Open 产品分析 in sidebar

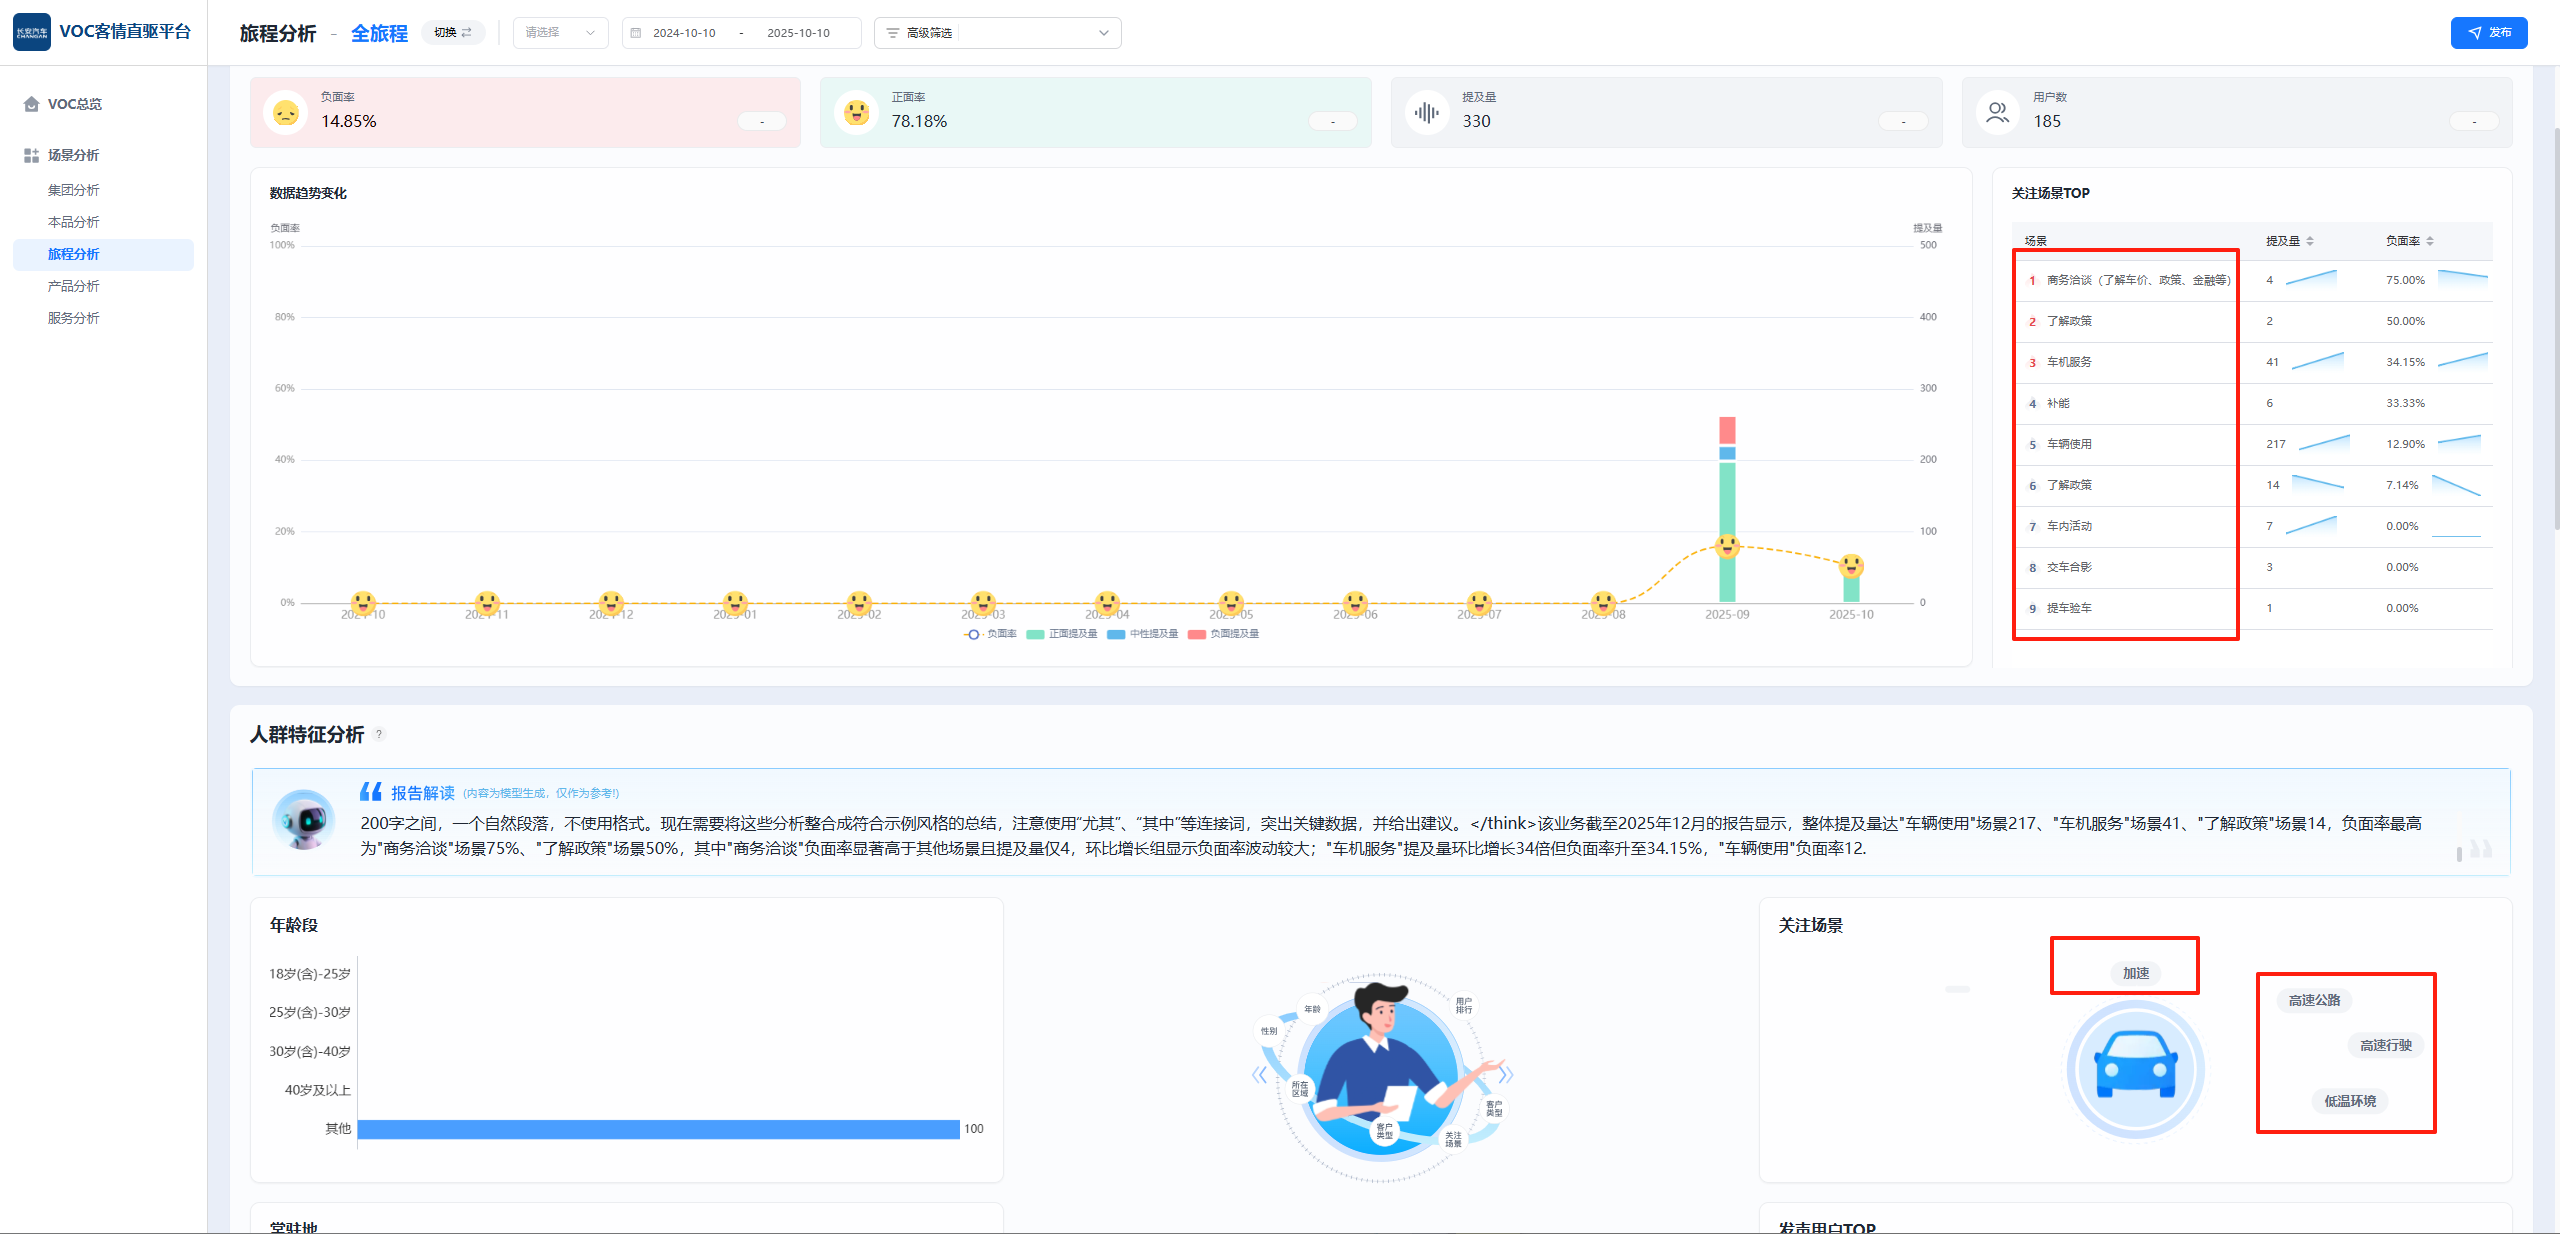point(74,286)
